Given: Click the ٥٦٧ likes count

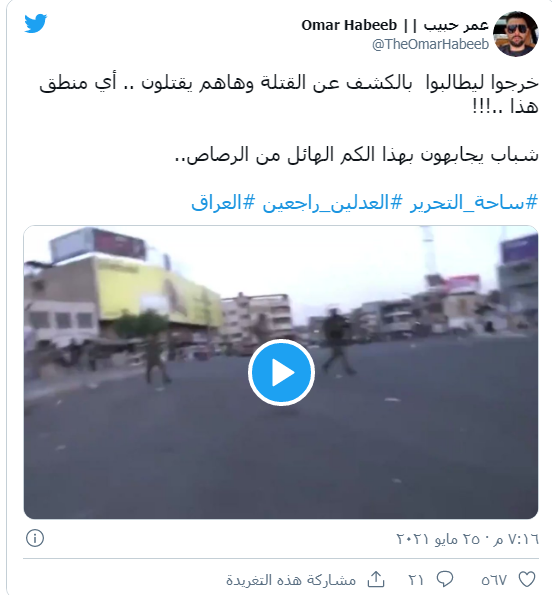Looking at the screenshot, I should 494,580.
